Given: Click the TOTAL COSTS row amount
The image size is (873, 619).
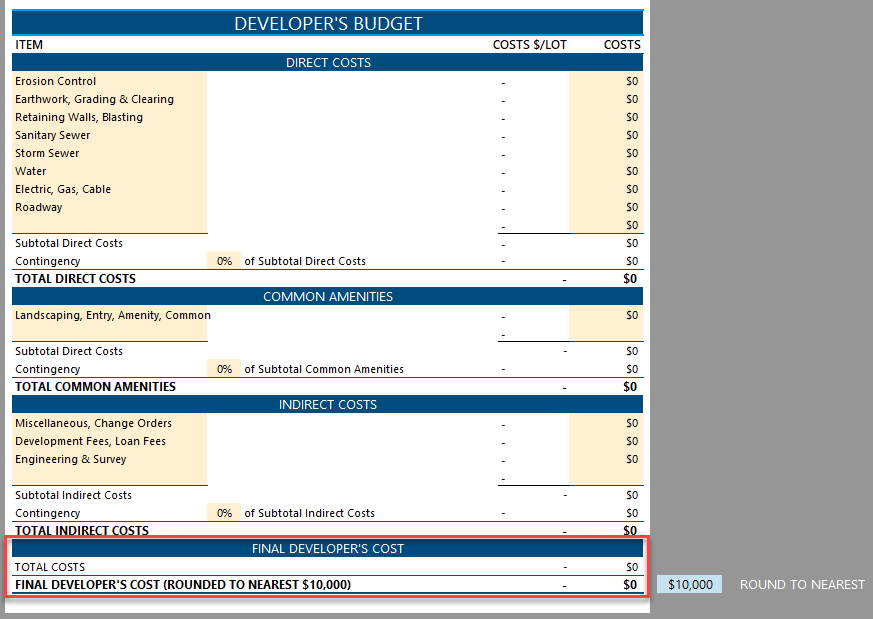Looking at the screenshot, I should point(629,566).
